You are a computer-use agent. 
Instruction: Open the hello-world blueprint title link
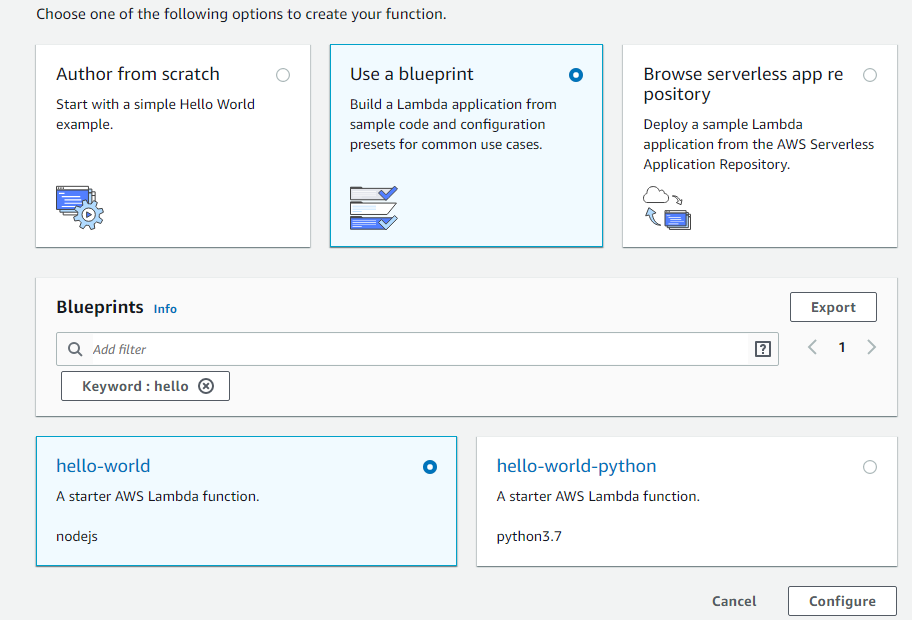tap(103, 466)
